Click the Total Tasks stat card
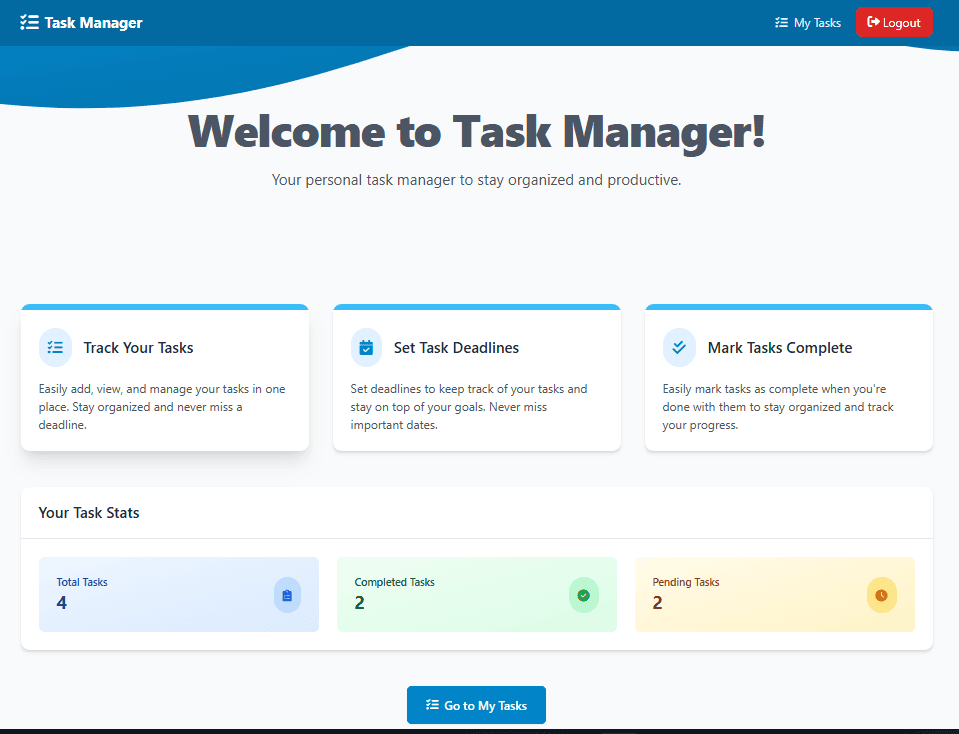Viewport: 959px width, 734px height. coord(178,594)
